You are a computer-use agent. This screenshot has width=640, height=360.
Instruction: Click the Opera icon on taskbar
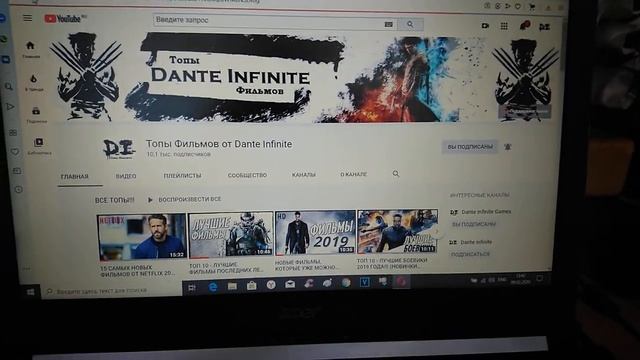click(x=402, y=281)
